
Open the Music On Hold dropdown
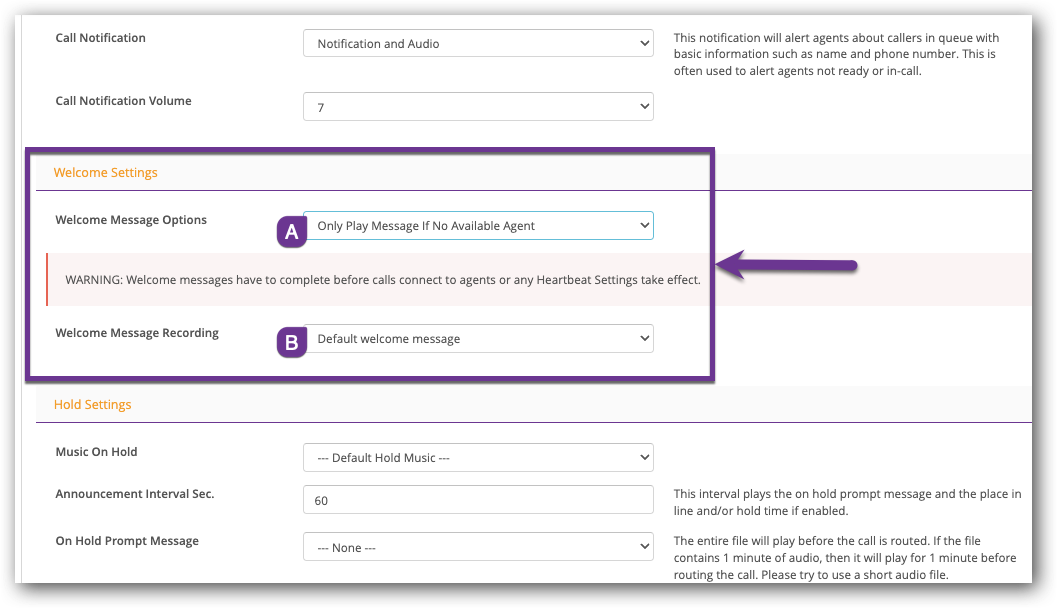click(478, 458)
